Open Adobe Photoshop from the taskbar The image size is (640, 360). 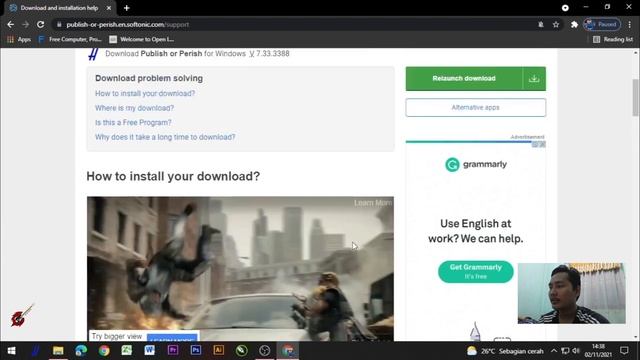tap(196, 351)
